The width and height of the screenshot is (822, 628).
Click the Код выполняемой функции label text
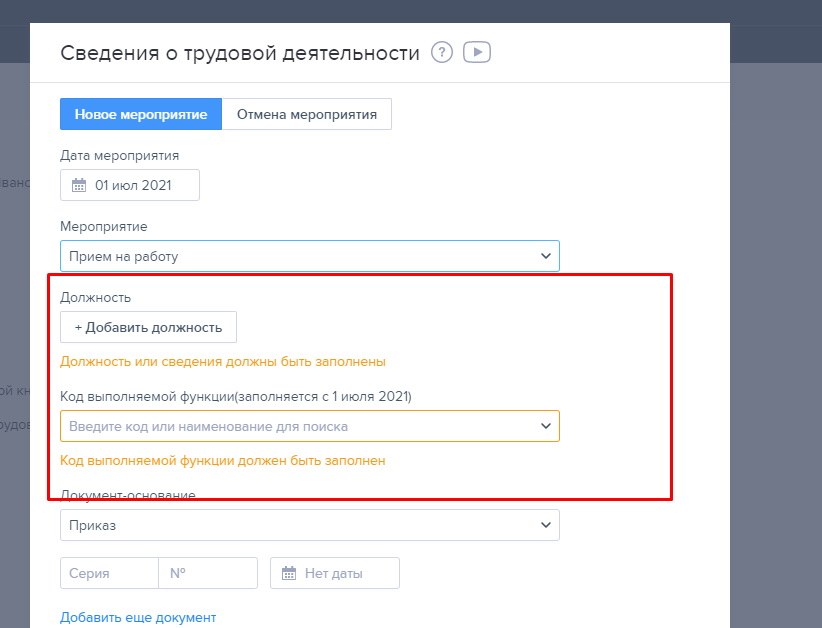[236, 396]
